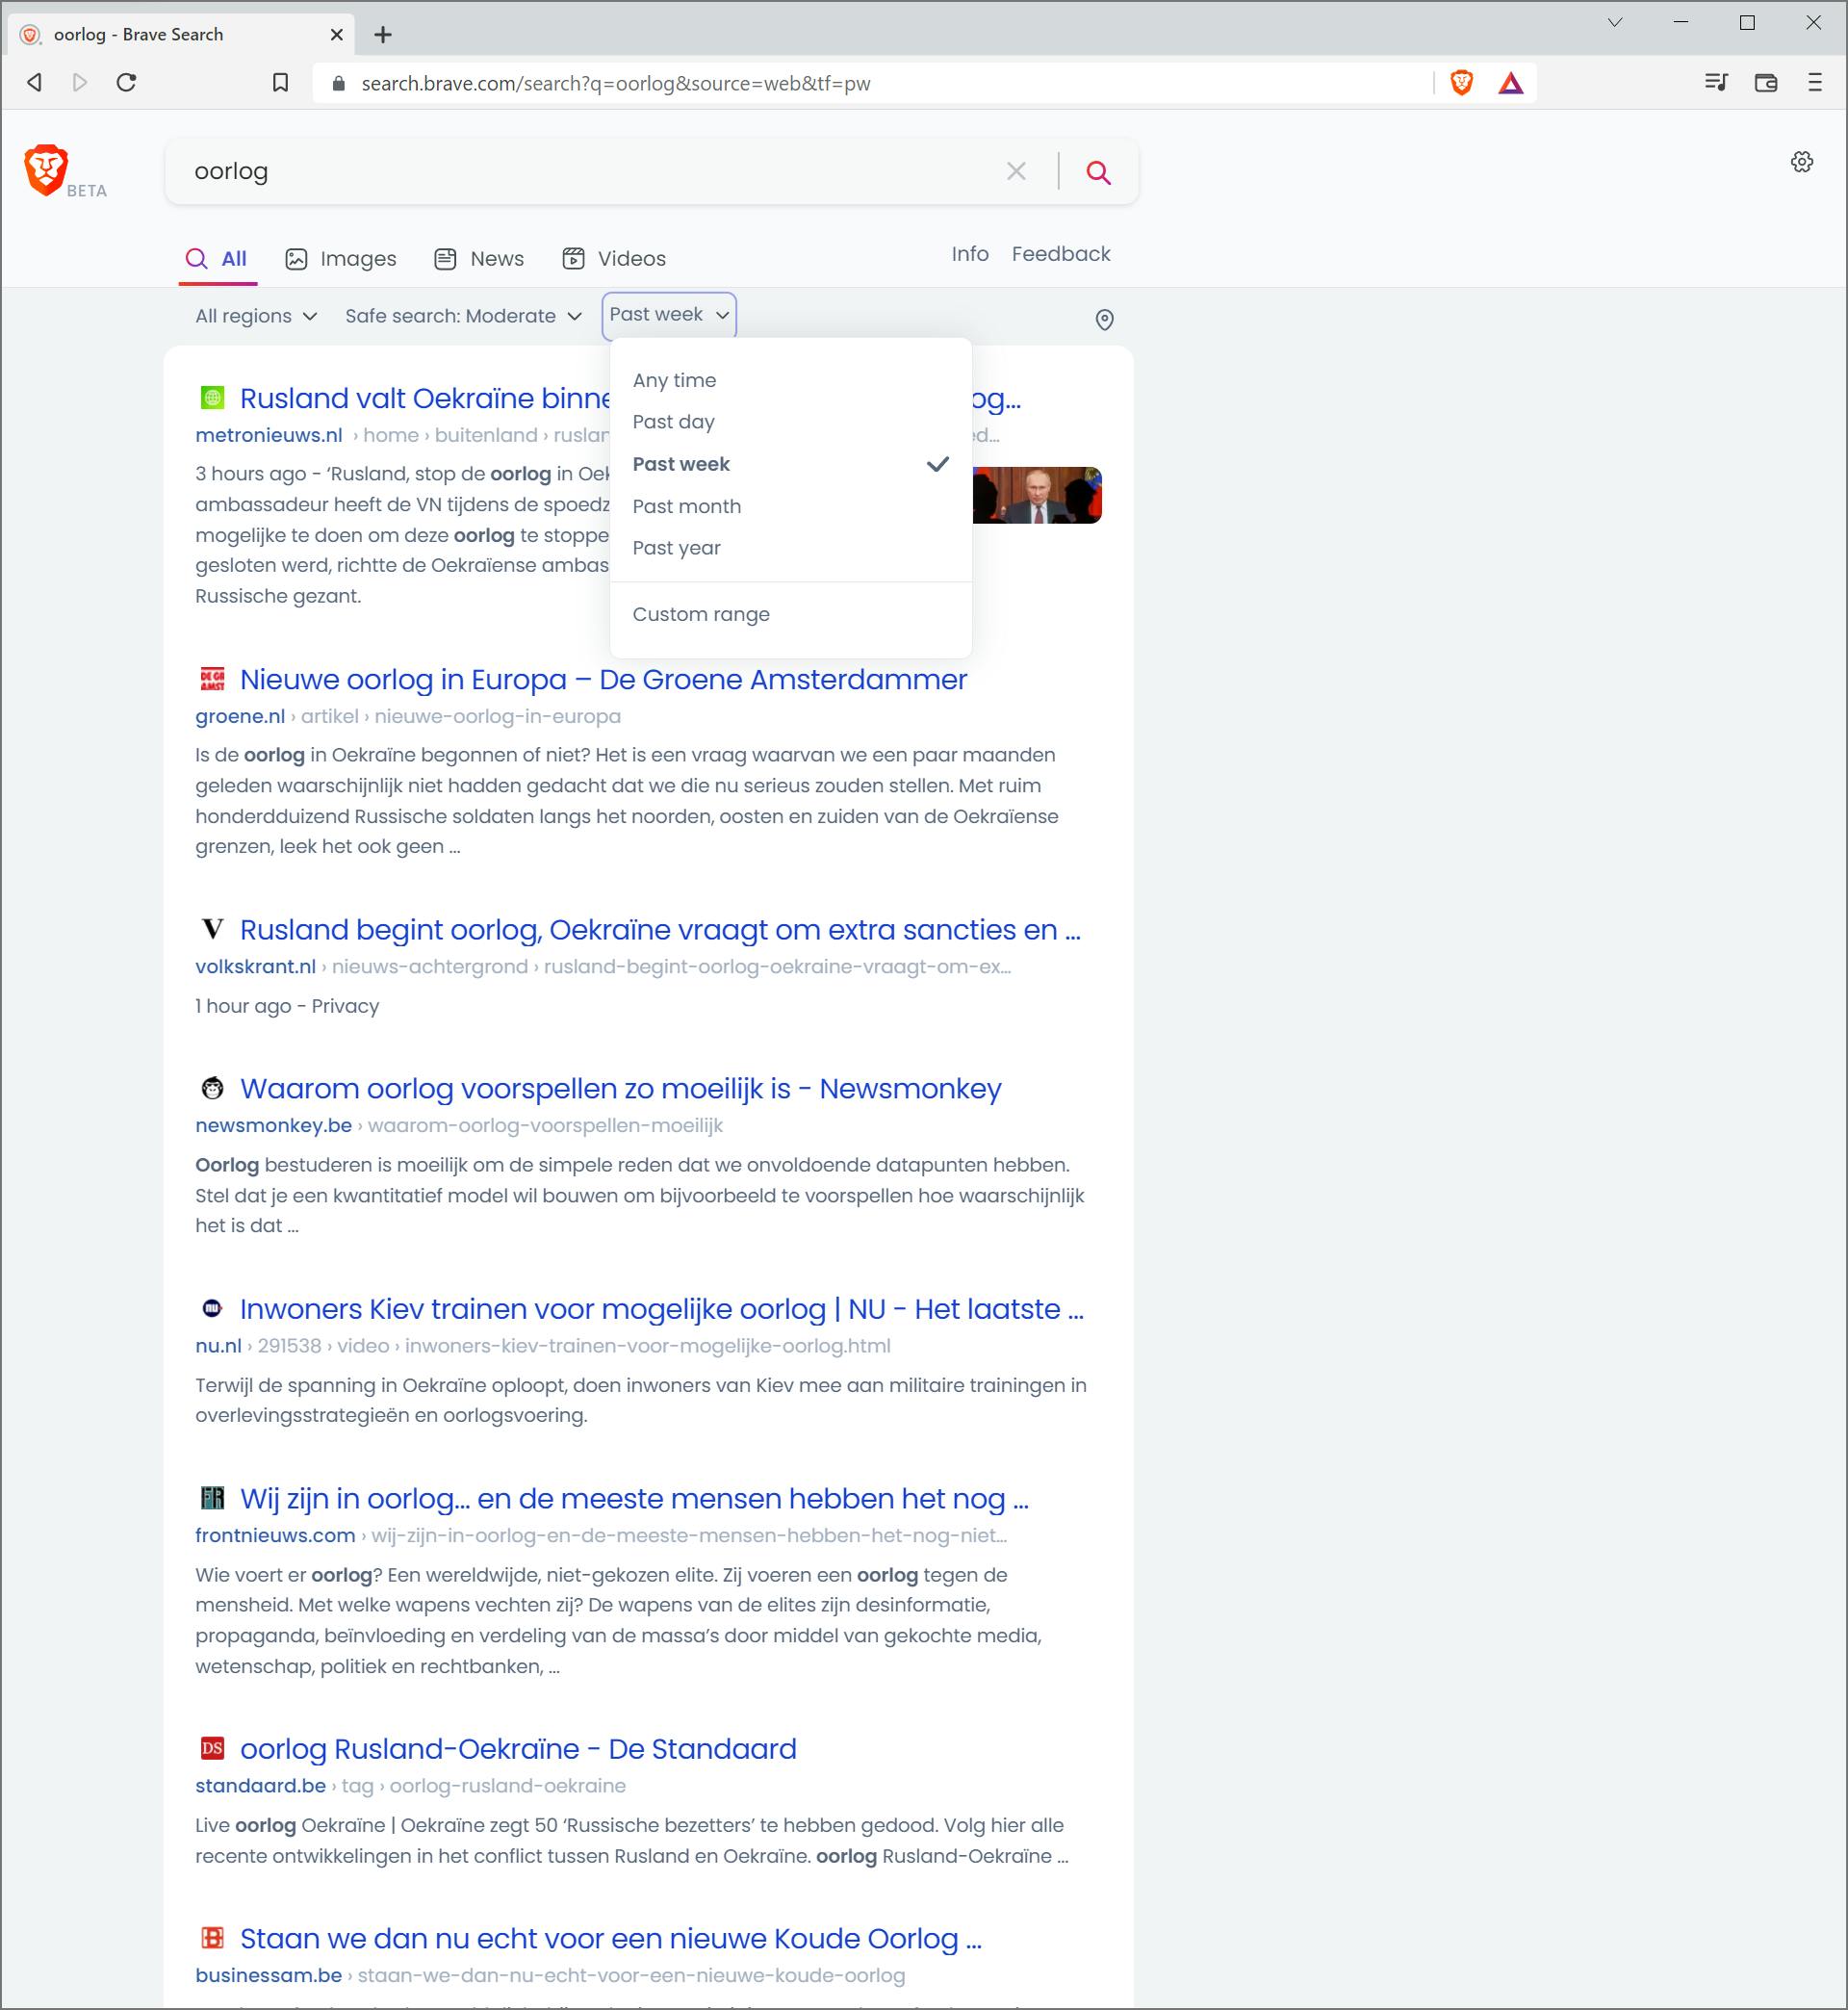Viewport: 1848px width, 2010px height.
Task: Click the oorlog search input field
Action: (590, 172)
